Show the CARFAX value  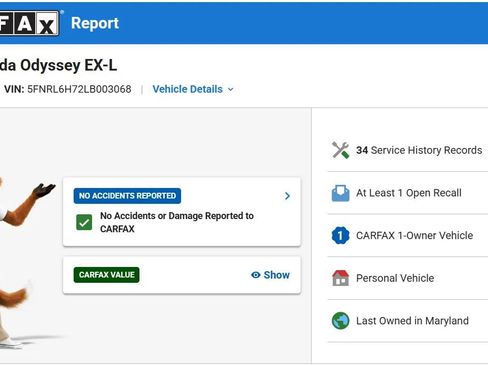coord(270,275)
